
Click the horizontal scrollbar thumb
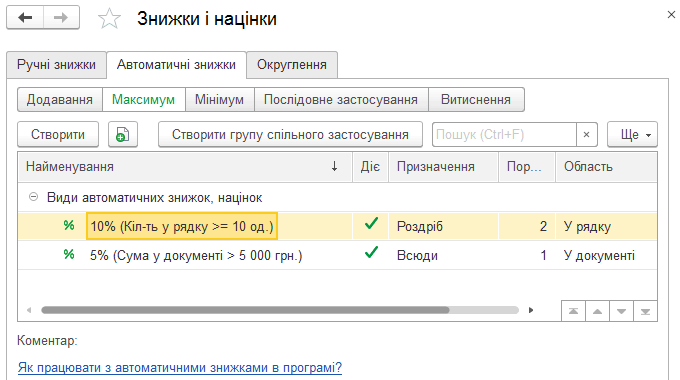click(x=245, y=310)
